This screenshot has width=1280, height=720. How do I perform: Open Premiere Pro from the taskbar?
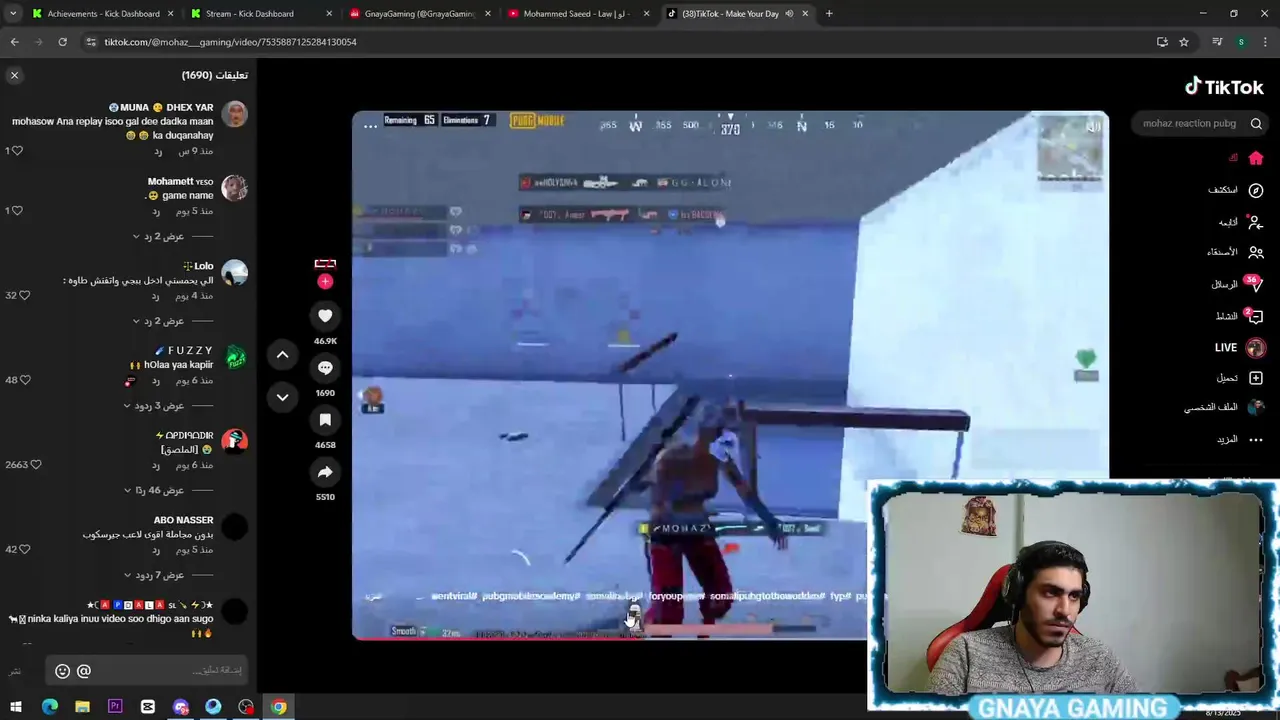click(115, 707)
